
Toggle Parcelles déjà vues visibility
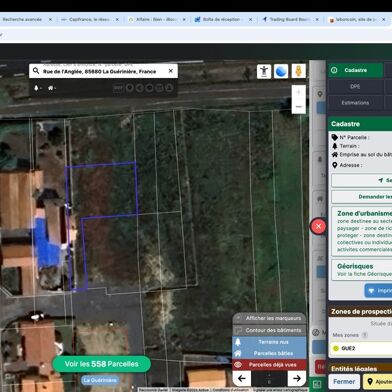(269, 365)
